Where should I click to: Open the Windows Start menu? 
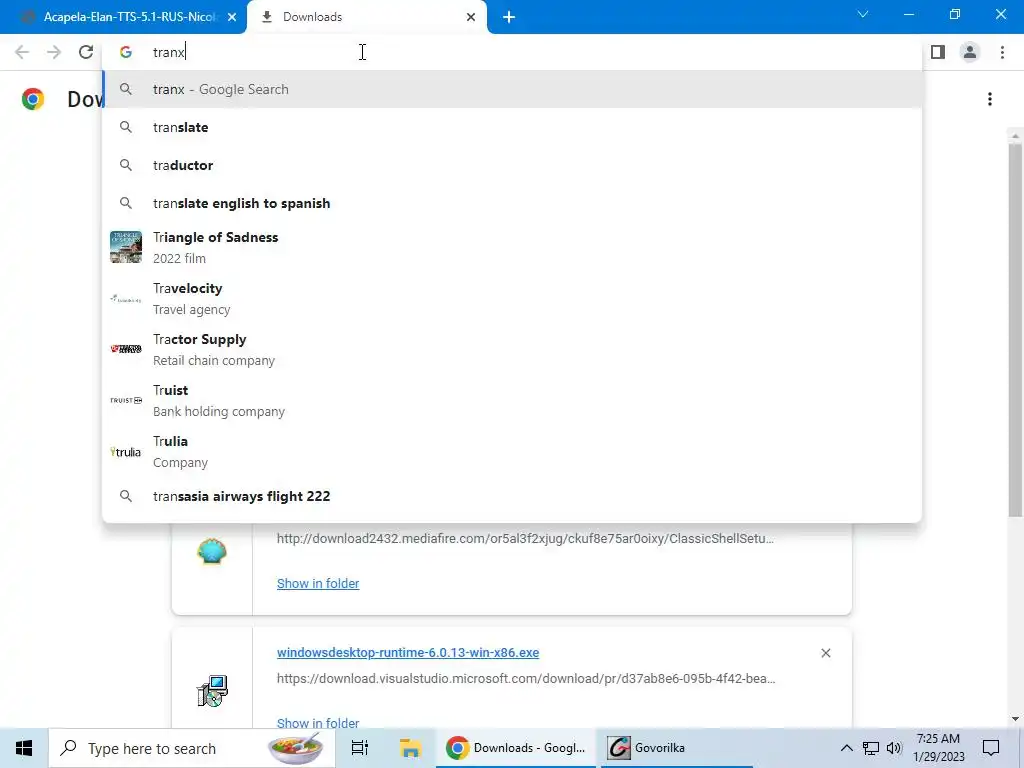pos(24,748)
